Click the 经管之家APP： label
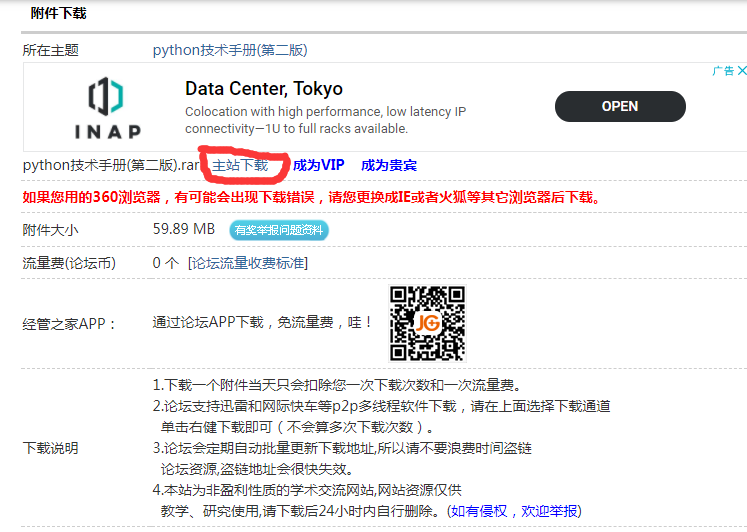Viewport: 747px width, 532px height. click(70, 324)
